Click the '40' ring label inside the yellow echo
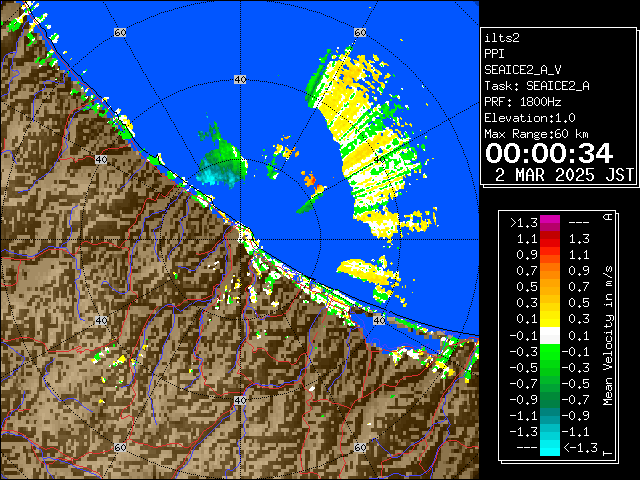 [379, 160]
